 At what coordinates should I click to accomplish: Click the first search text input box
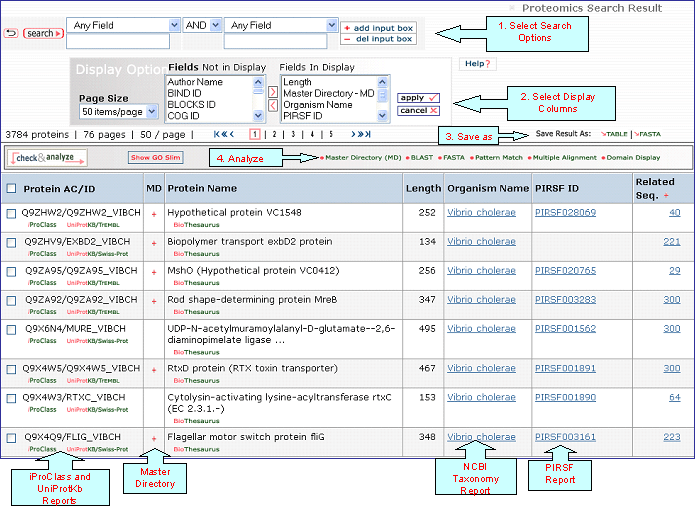point(118,42)
